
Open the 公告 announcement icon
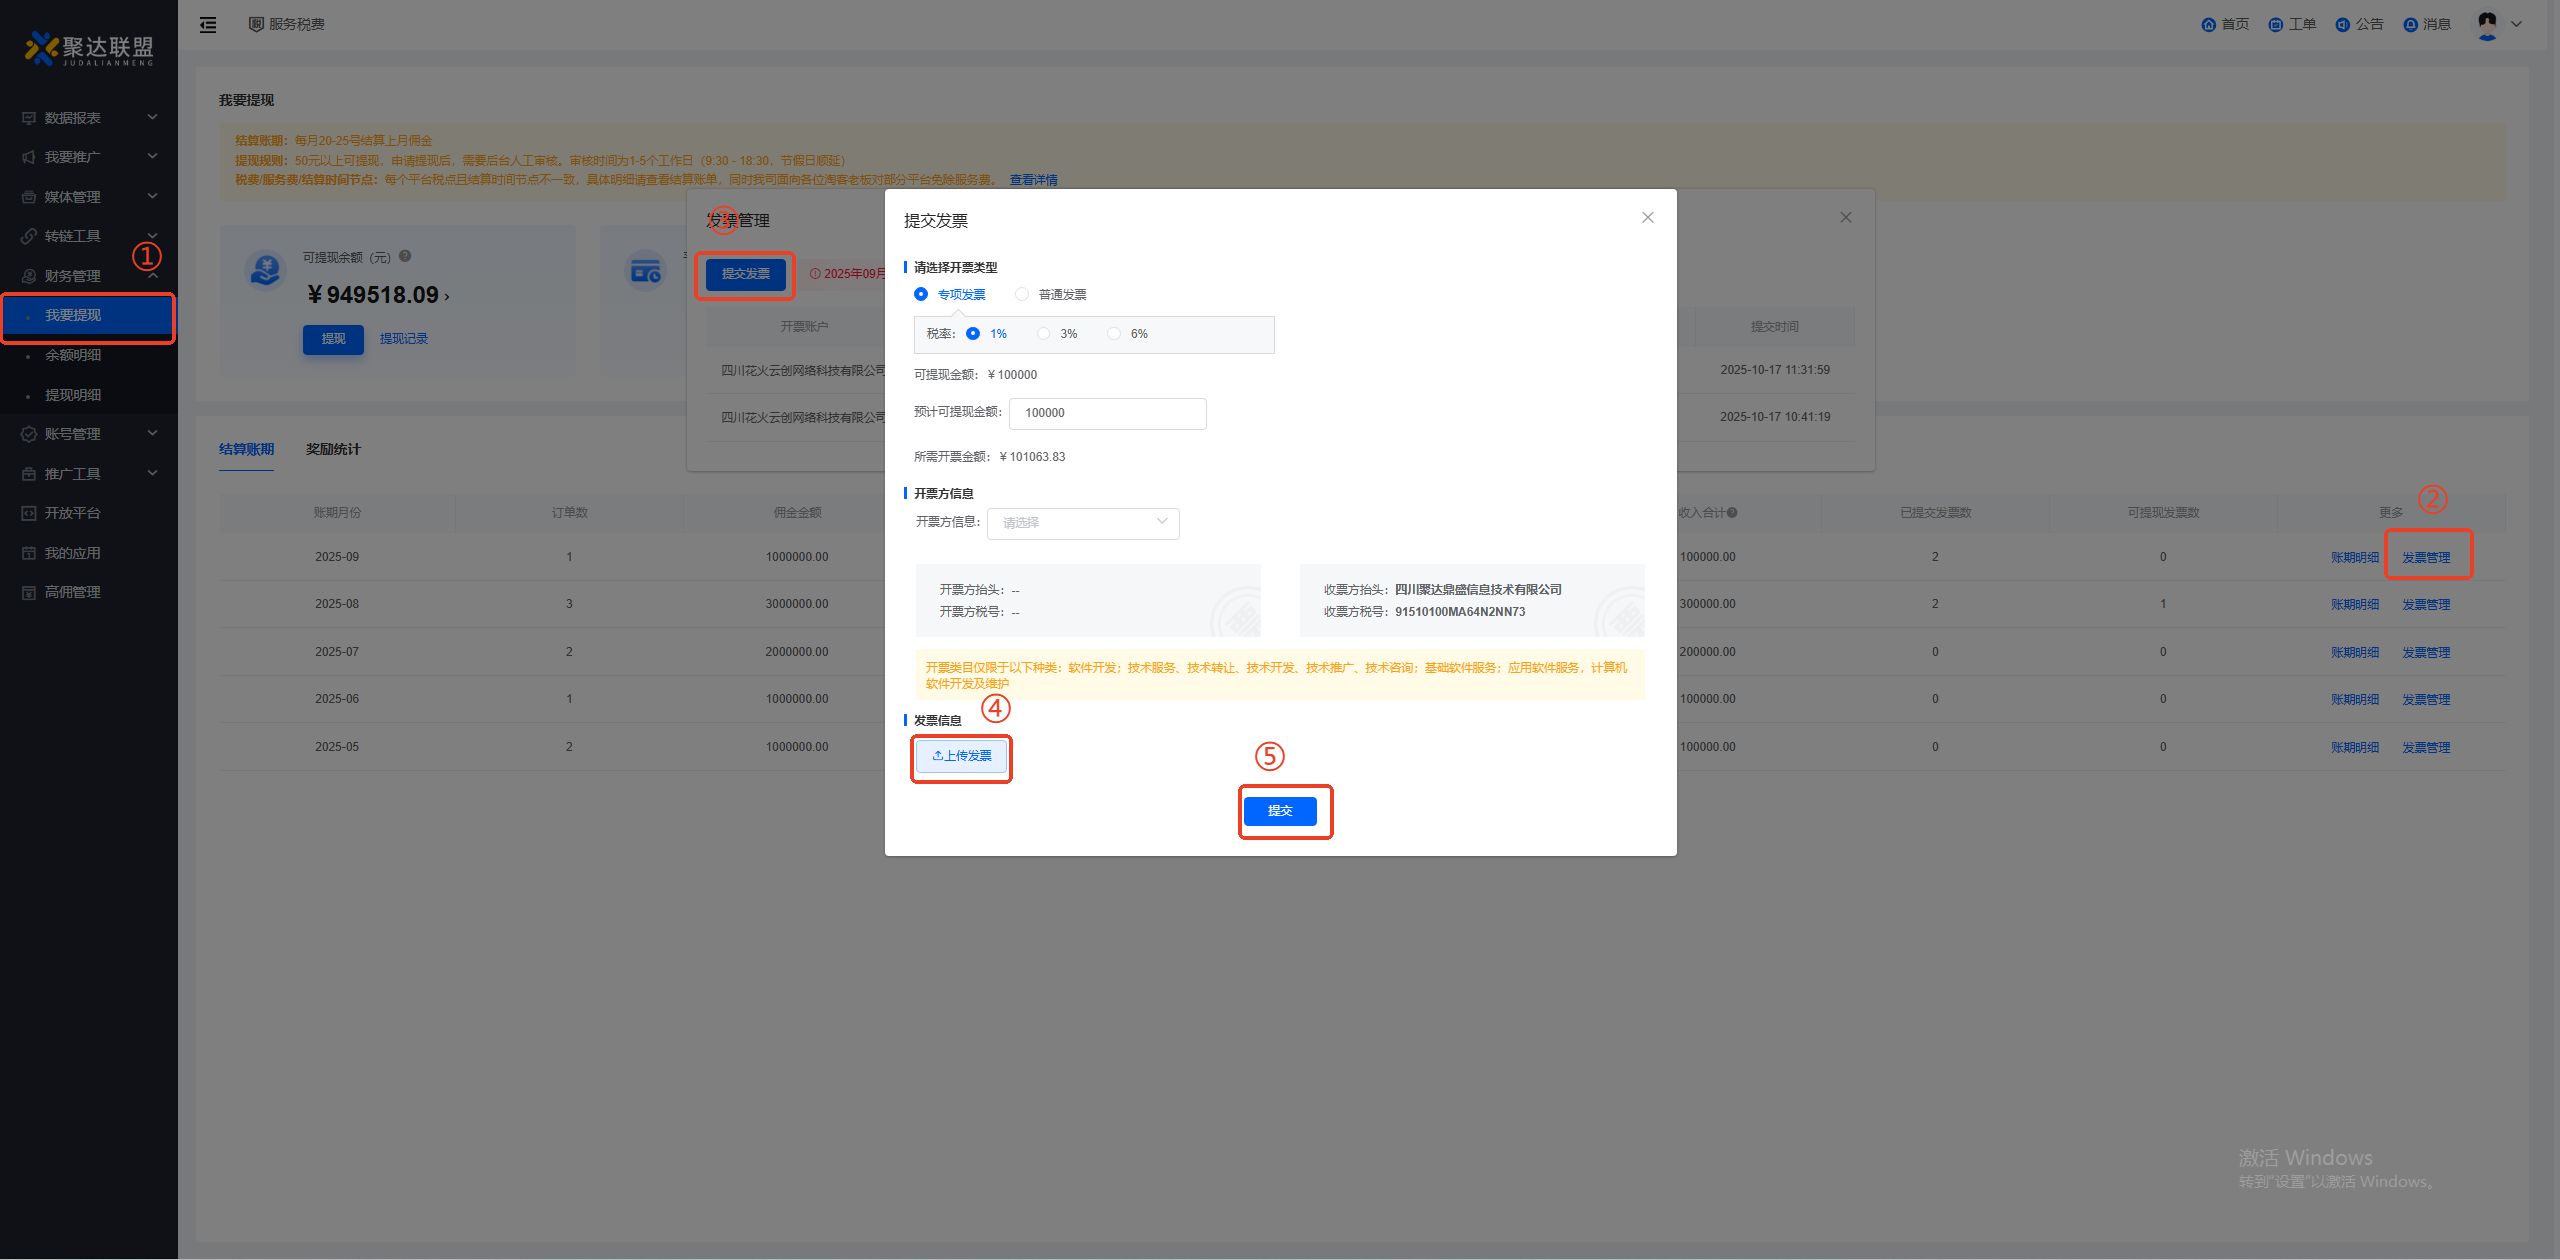(x=2342, y=25)
